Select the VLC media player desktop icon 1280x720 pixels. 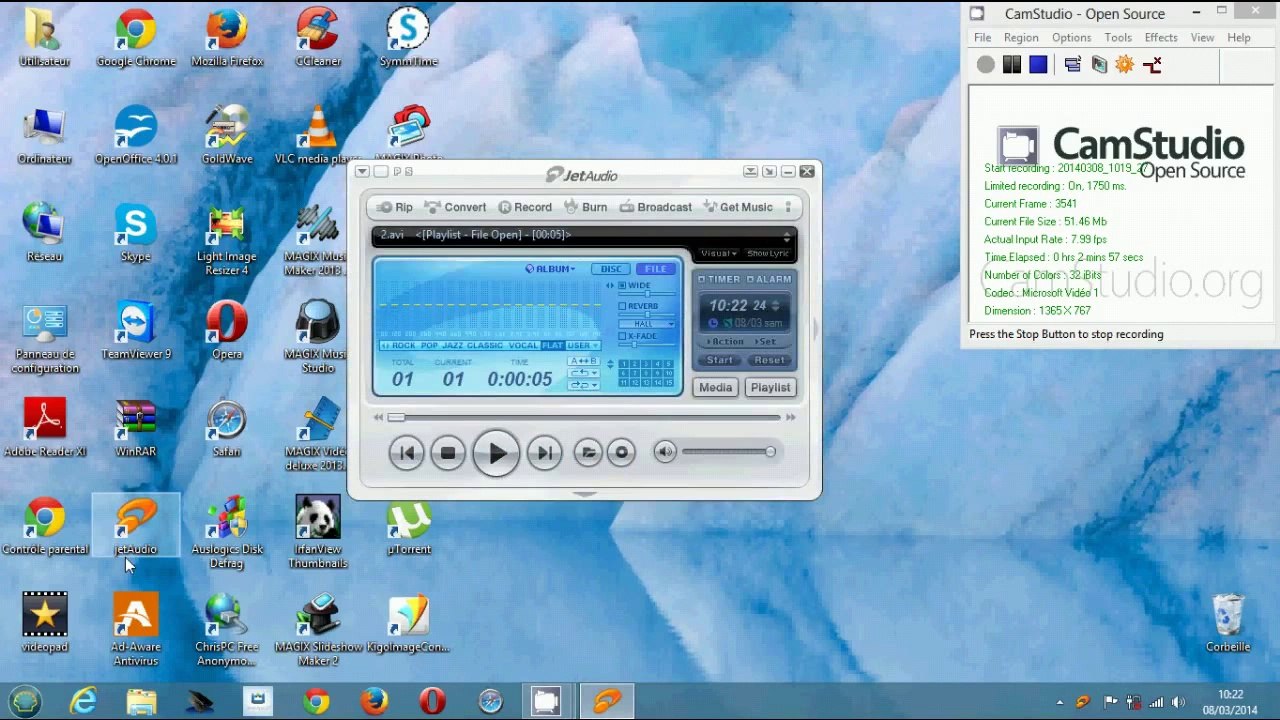pyautogui.click(x=318, y=135)
